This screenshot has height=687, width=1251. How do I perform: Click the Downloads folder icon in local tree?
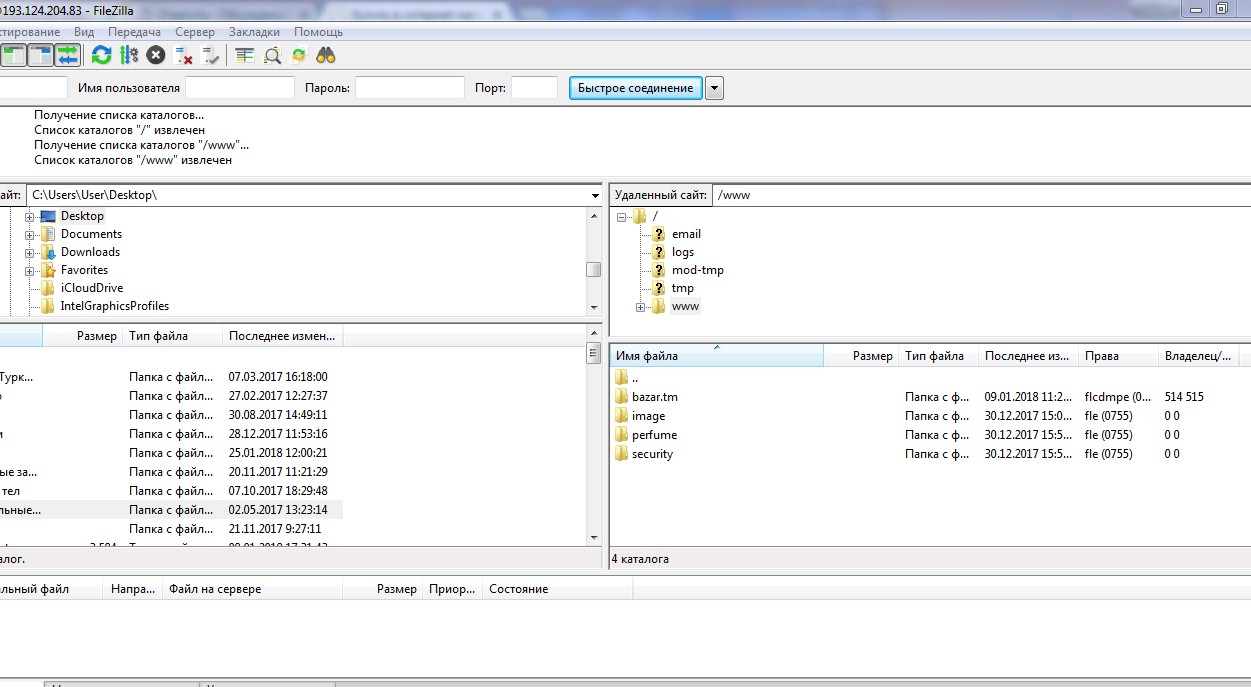click(48, 252)
